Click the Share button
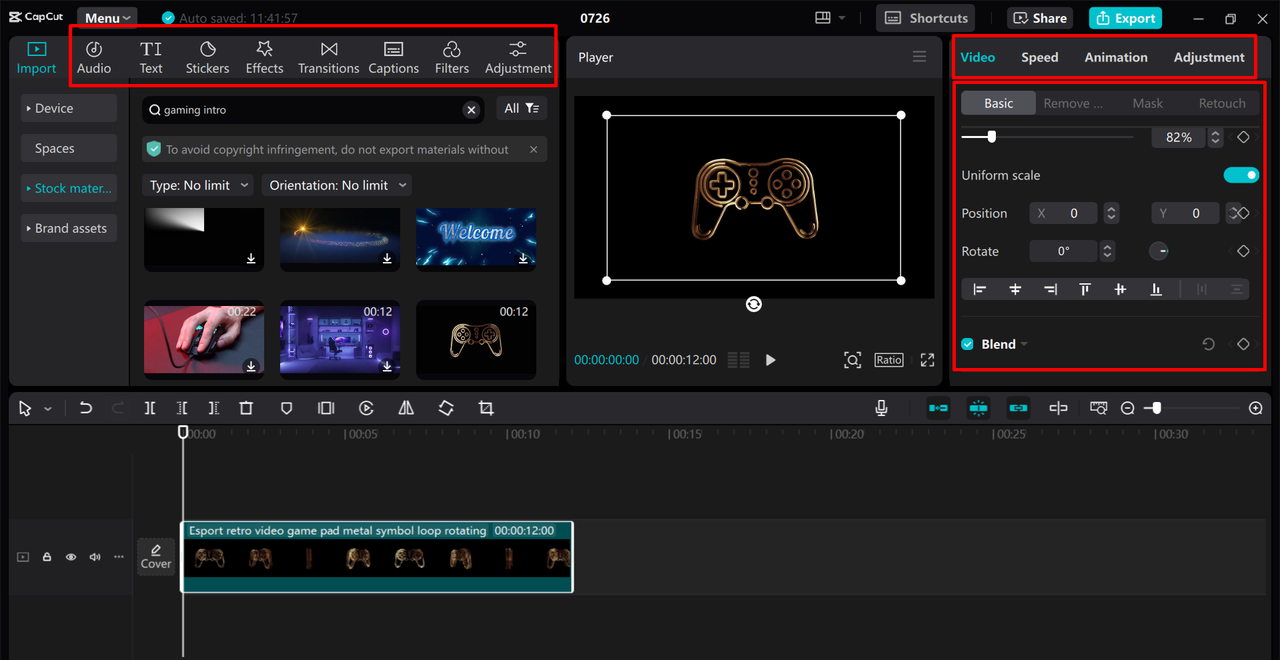The image size is (1280, 660). click(x=1040, y=18)
